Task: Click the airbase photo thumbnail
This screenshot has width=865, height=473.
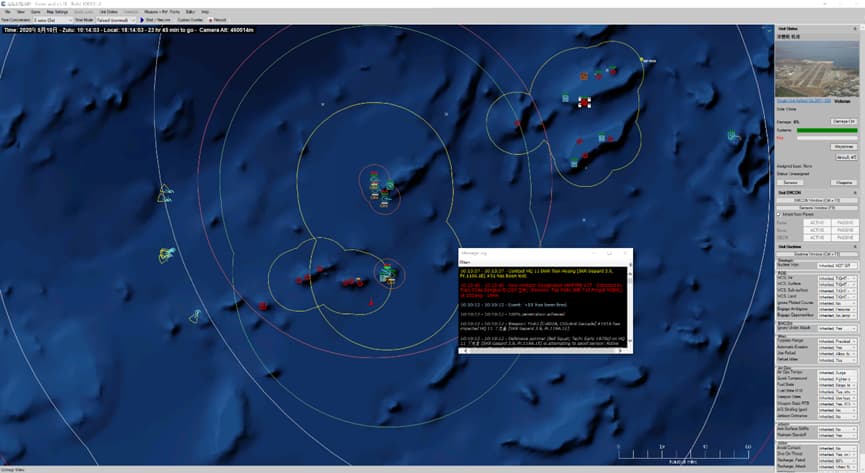Action: click(817, 69)
